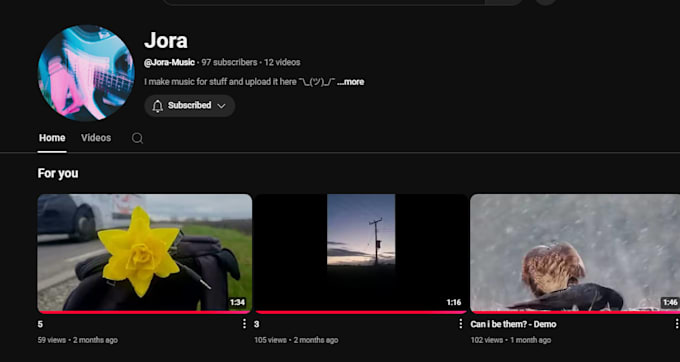This screenshot has width=680, height=362.
Task: Click the @Jora-Music handle
Action: pos(169,62)
